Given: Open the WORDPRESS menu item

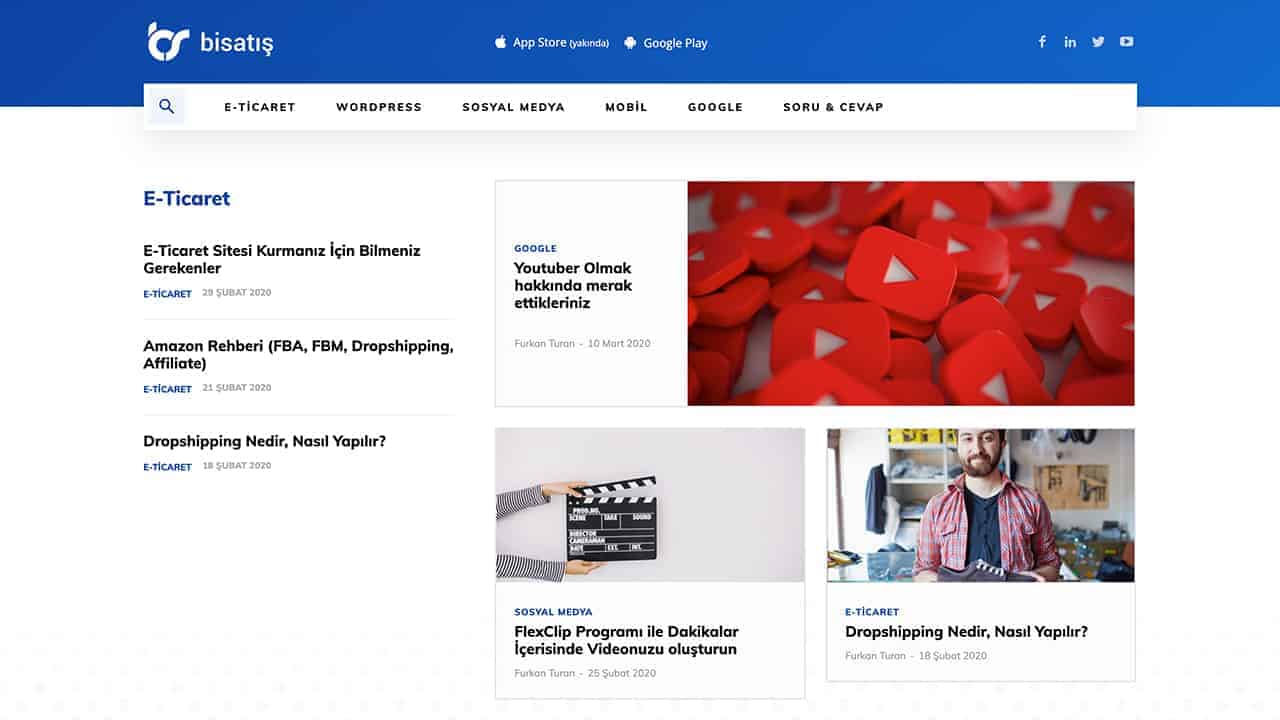Looking at the screenshot, I should pyautogui.click(x=379, y=107).
